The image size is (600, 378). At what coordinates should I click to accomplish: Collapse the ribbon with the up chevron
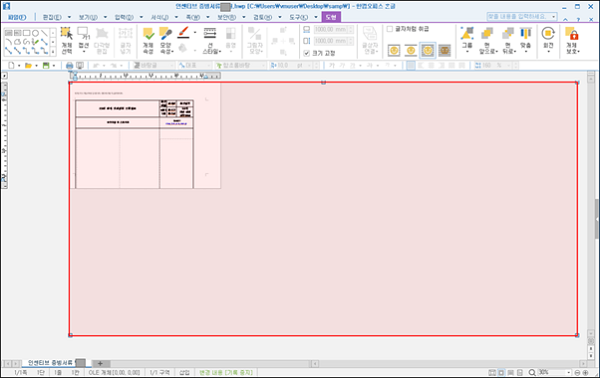point(566,20)
